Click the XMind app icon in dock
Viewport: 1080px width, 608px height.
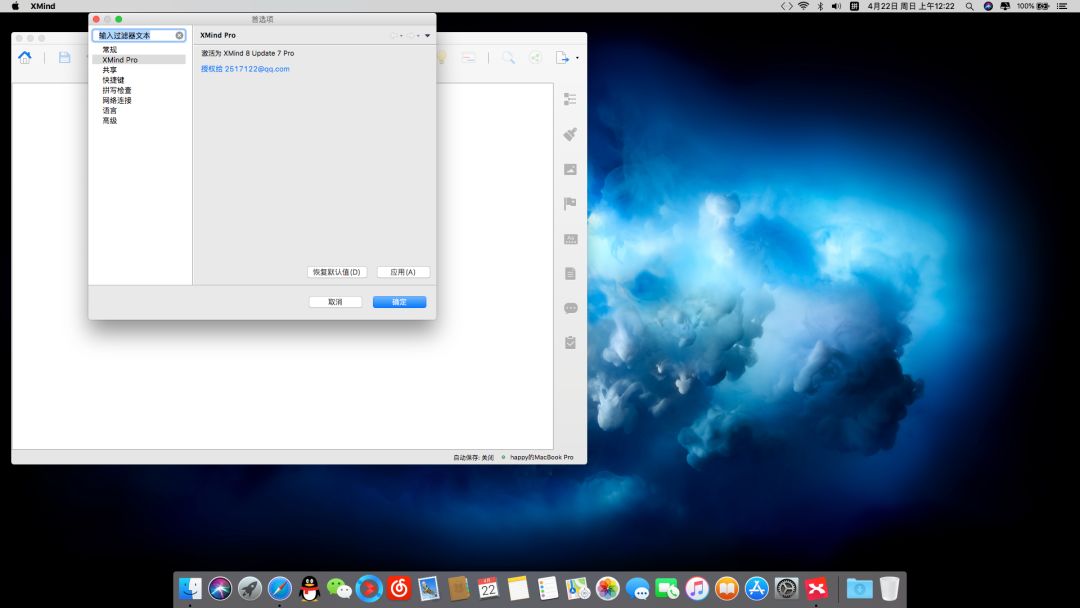[816, 589]
